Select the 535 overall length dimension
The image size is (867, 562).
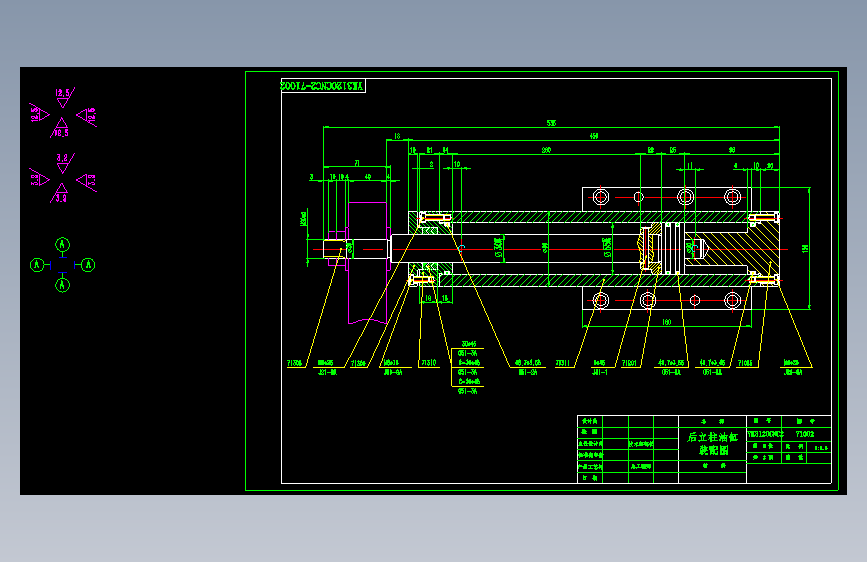click(x=551, y=123)
